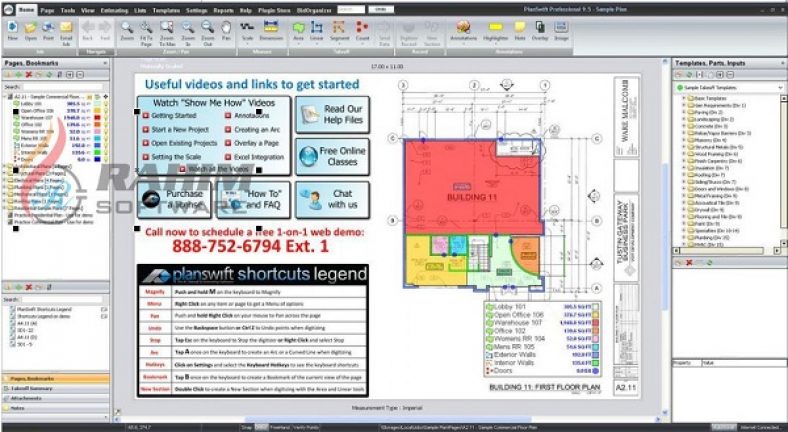
Task: Click the Back navigation arrow
Action: (87, 28)
